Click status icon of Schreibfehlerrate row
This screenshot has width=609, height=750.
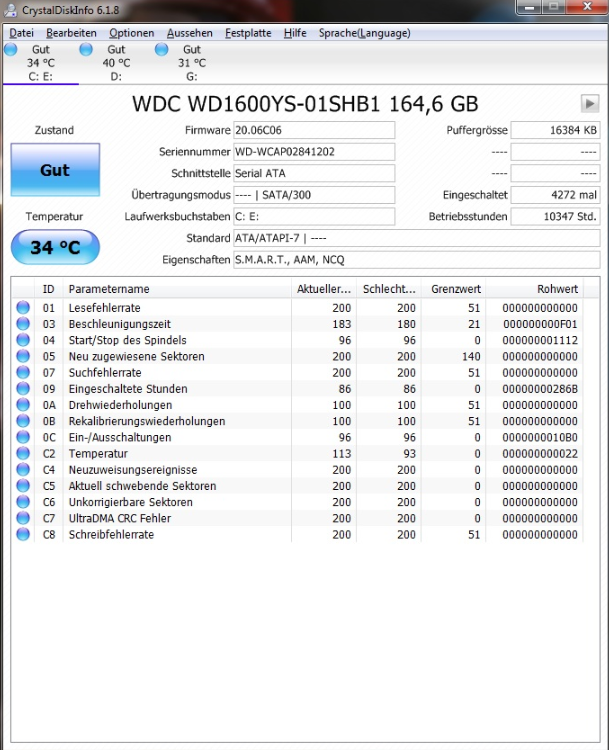tap(23, 534)
